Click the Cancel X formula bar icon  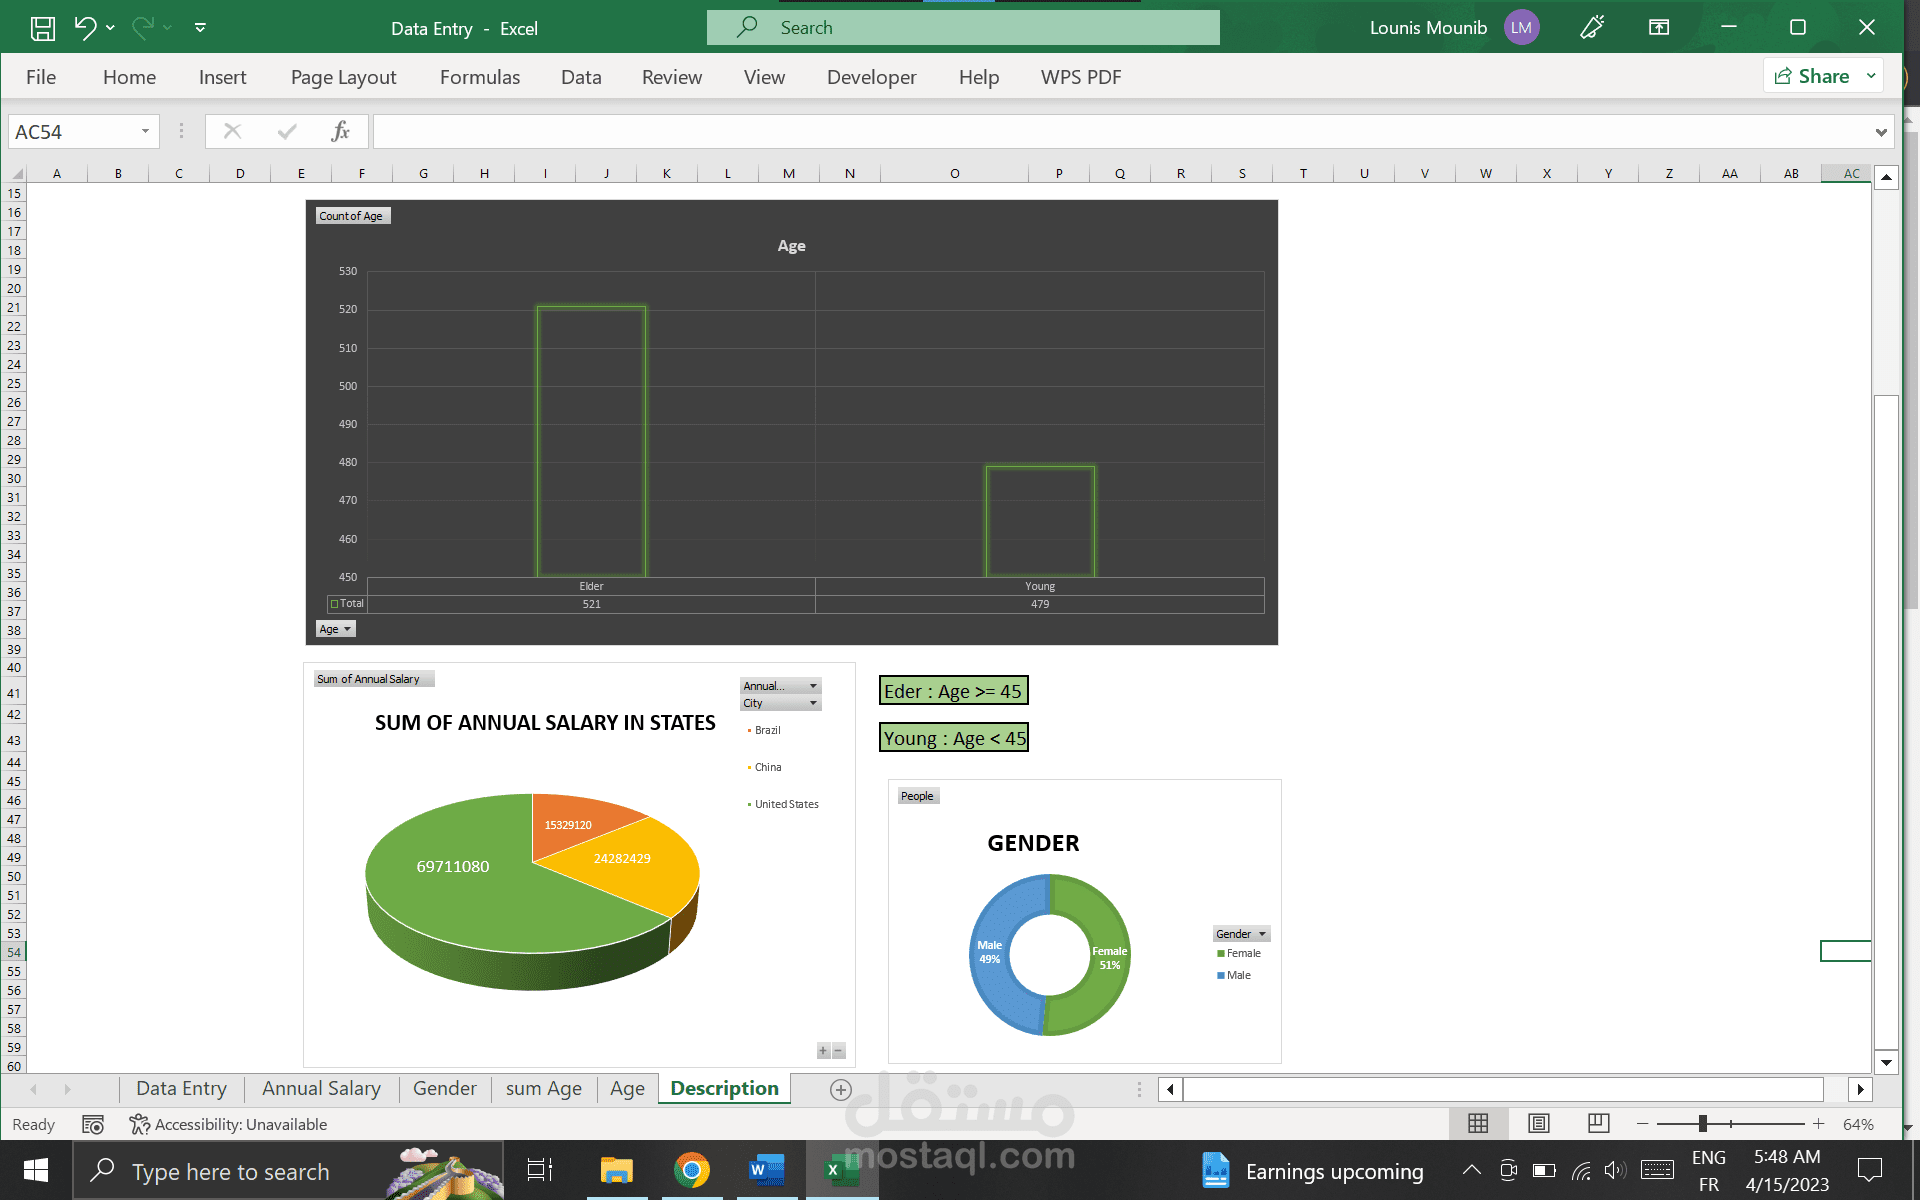click(232, 132)
